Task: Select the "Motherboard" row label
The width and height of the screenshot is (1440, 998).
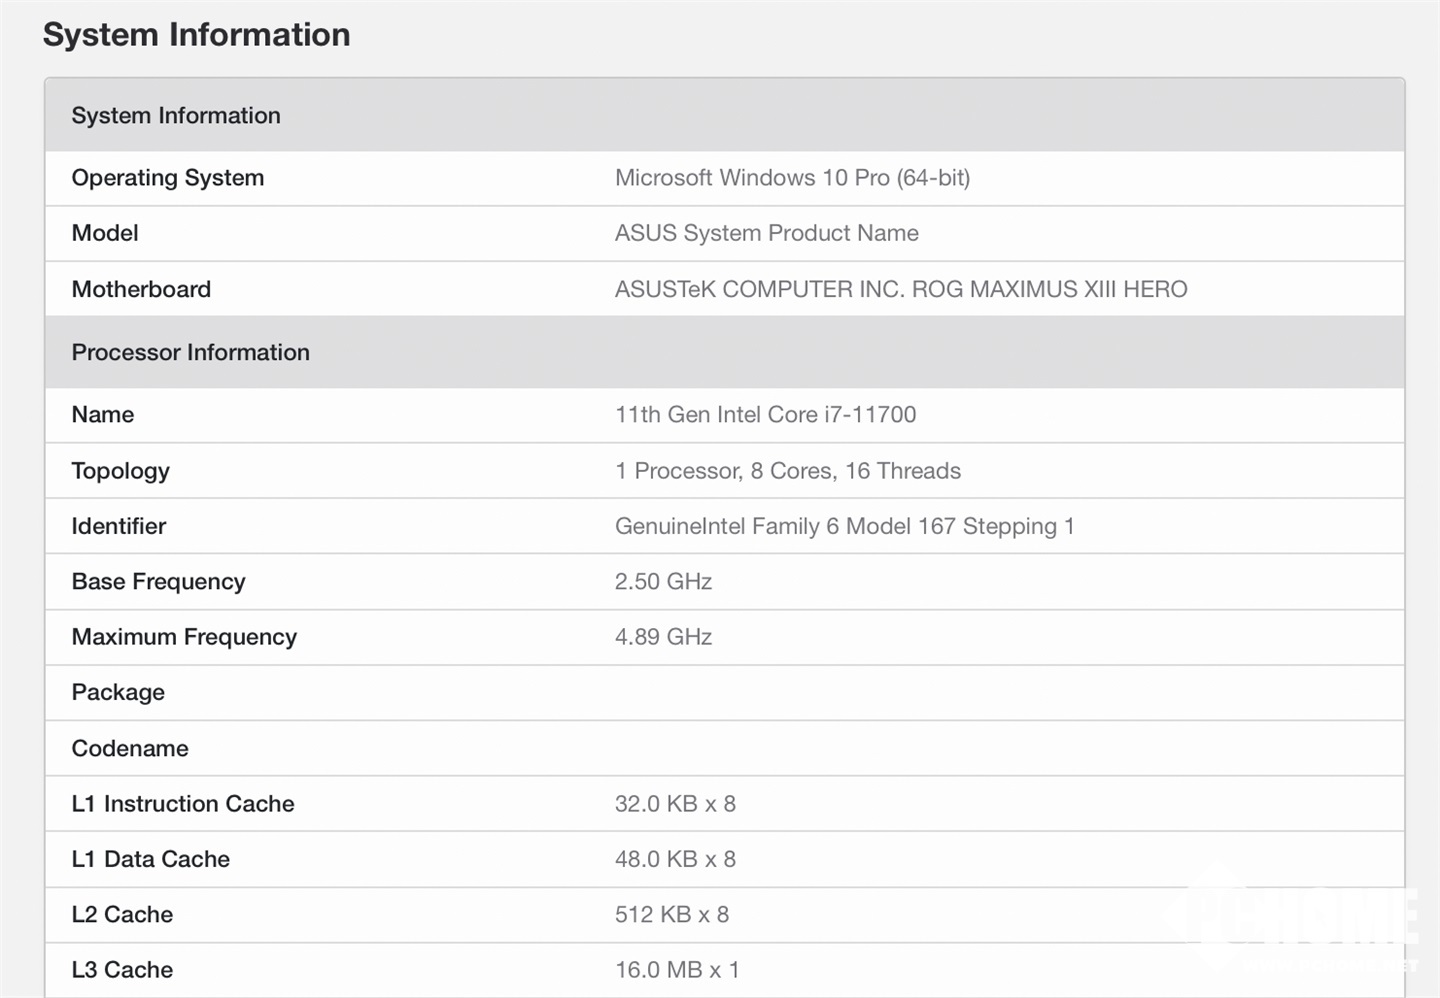Action: (141, 289)
